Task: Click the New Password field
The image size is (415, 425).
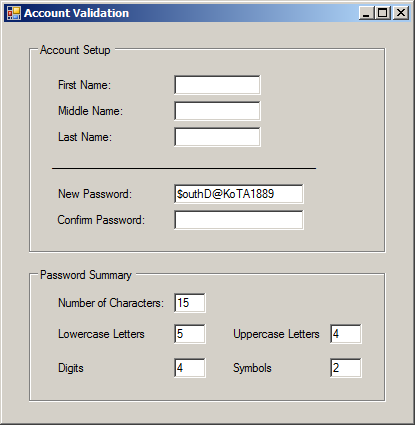Action: [239, 194]
